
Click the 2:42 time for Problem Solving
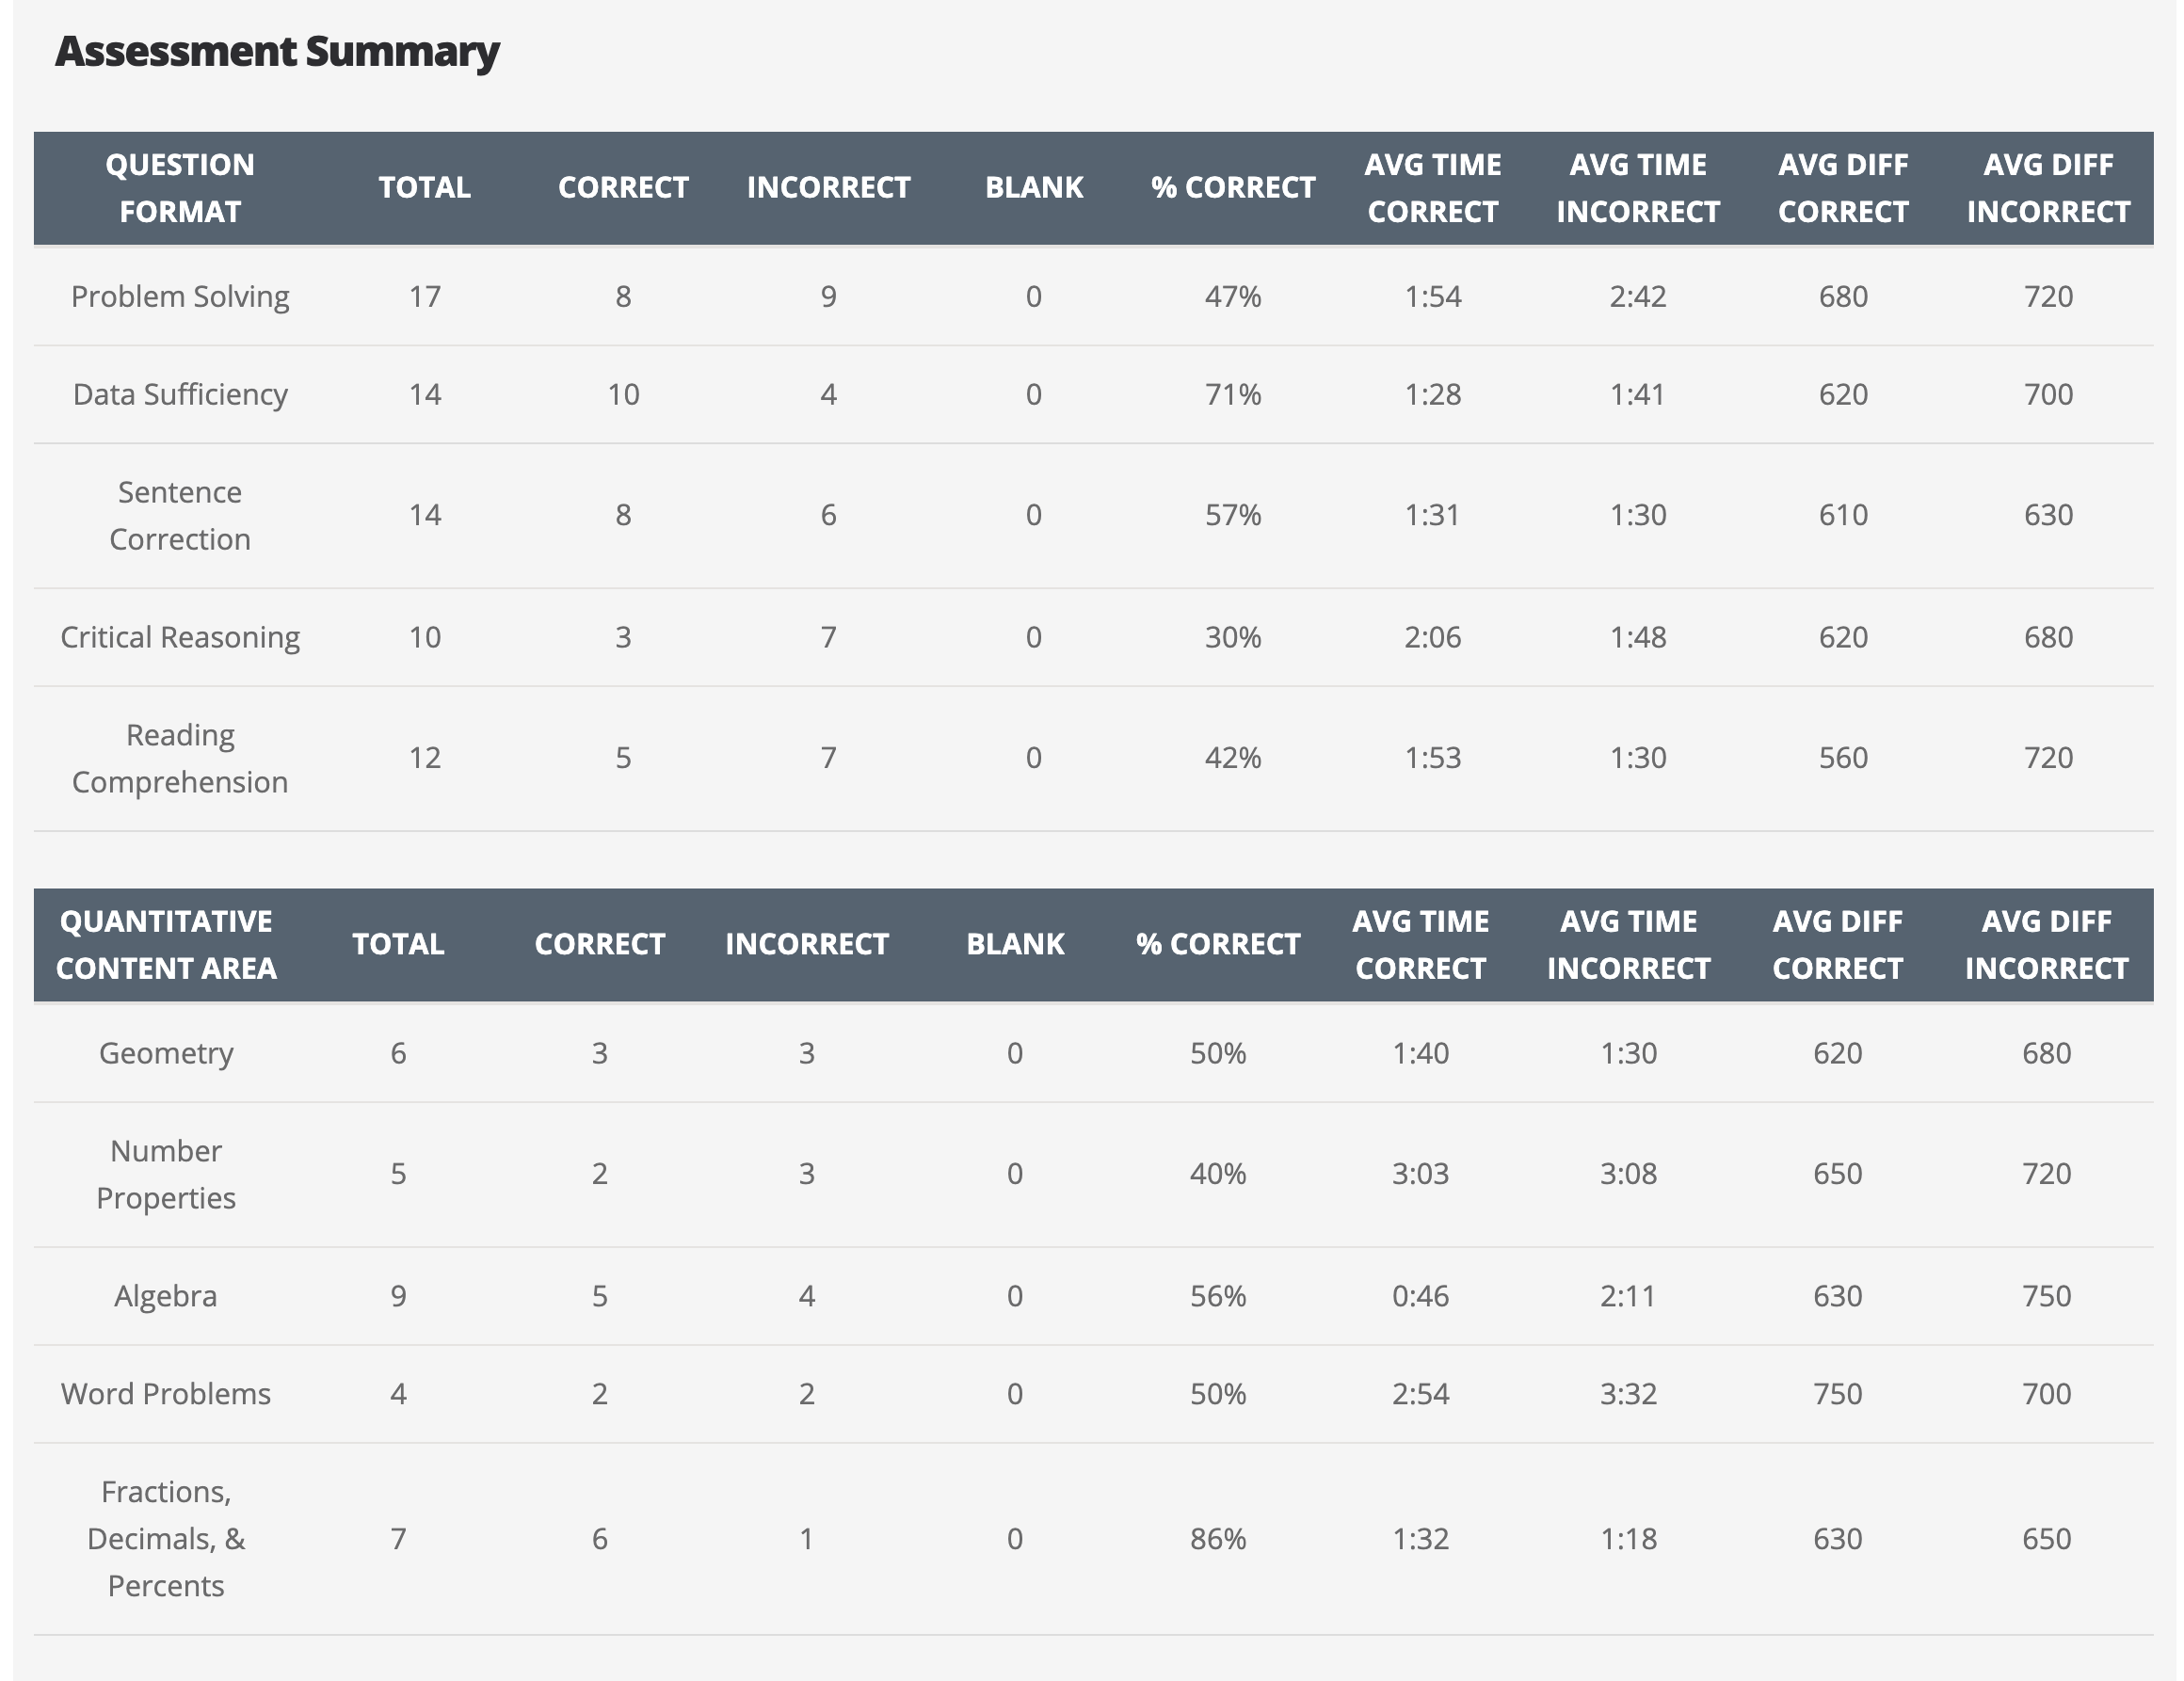pyautogui.click(x=1637, y=297)
